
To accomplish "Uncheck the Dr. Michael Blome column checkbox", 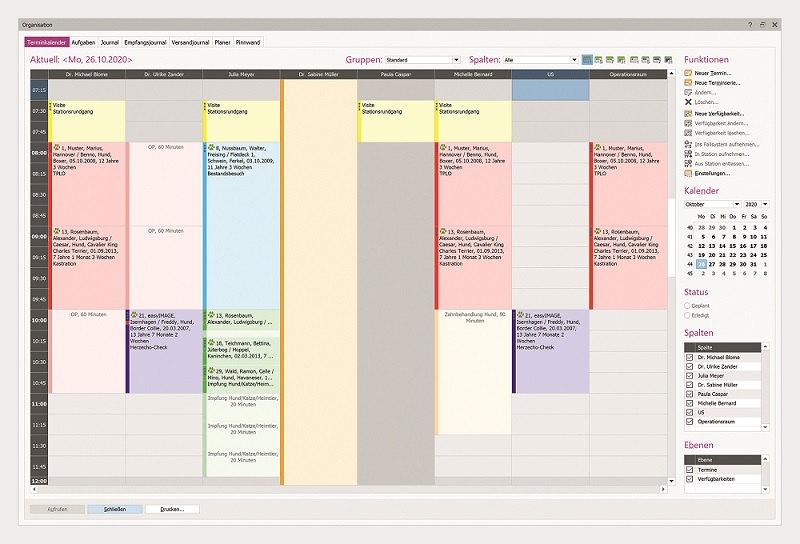I will point(689,357).
